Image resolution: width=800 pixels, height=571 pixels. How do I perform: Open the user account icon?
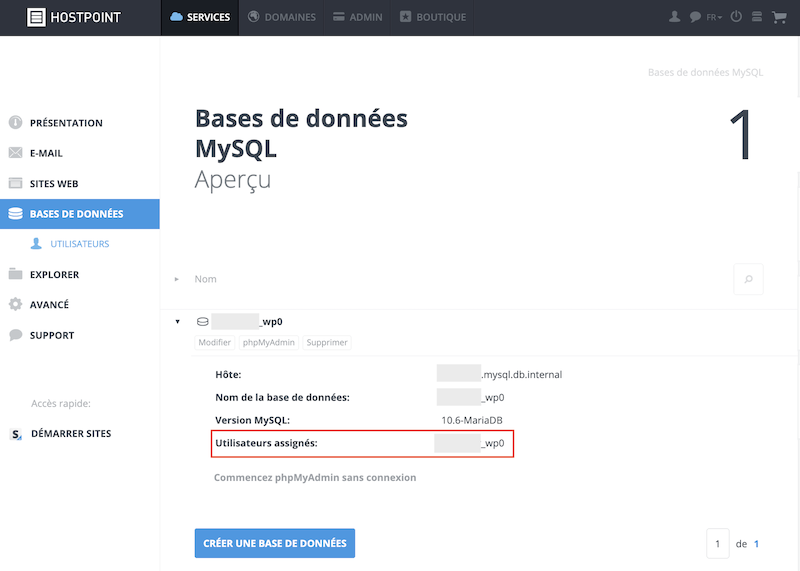674,17
